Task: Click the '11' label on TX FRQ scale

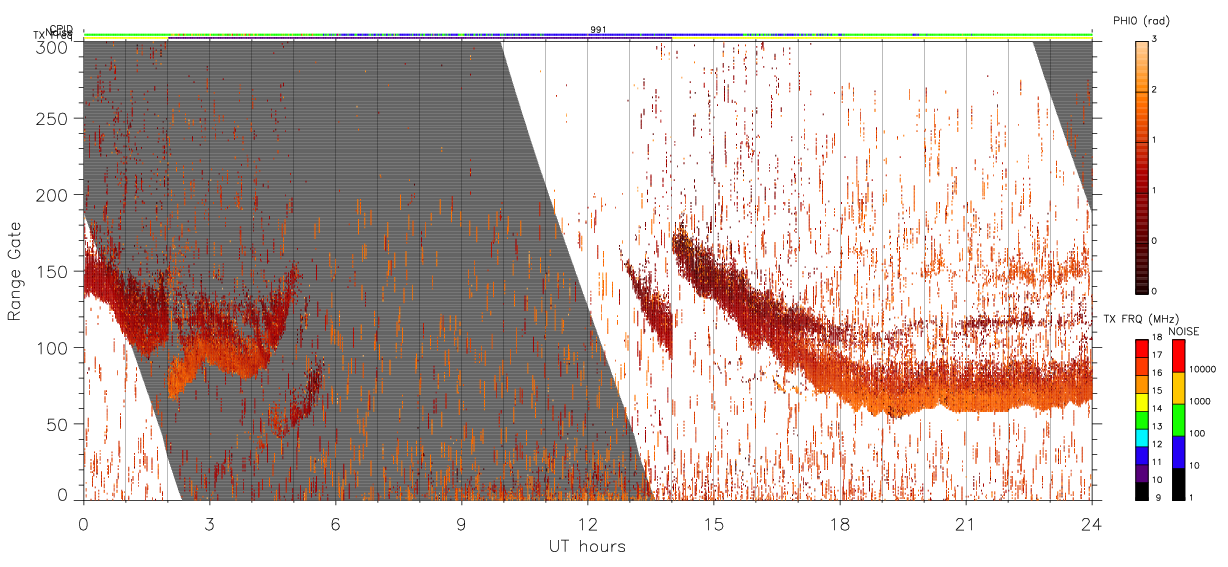Action: coord(1156,463)
